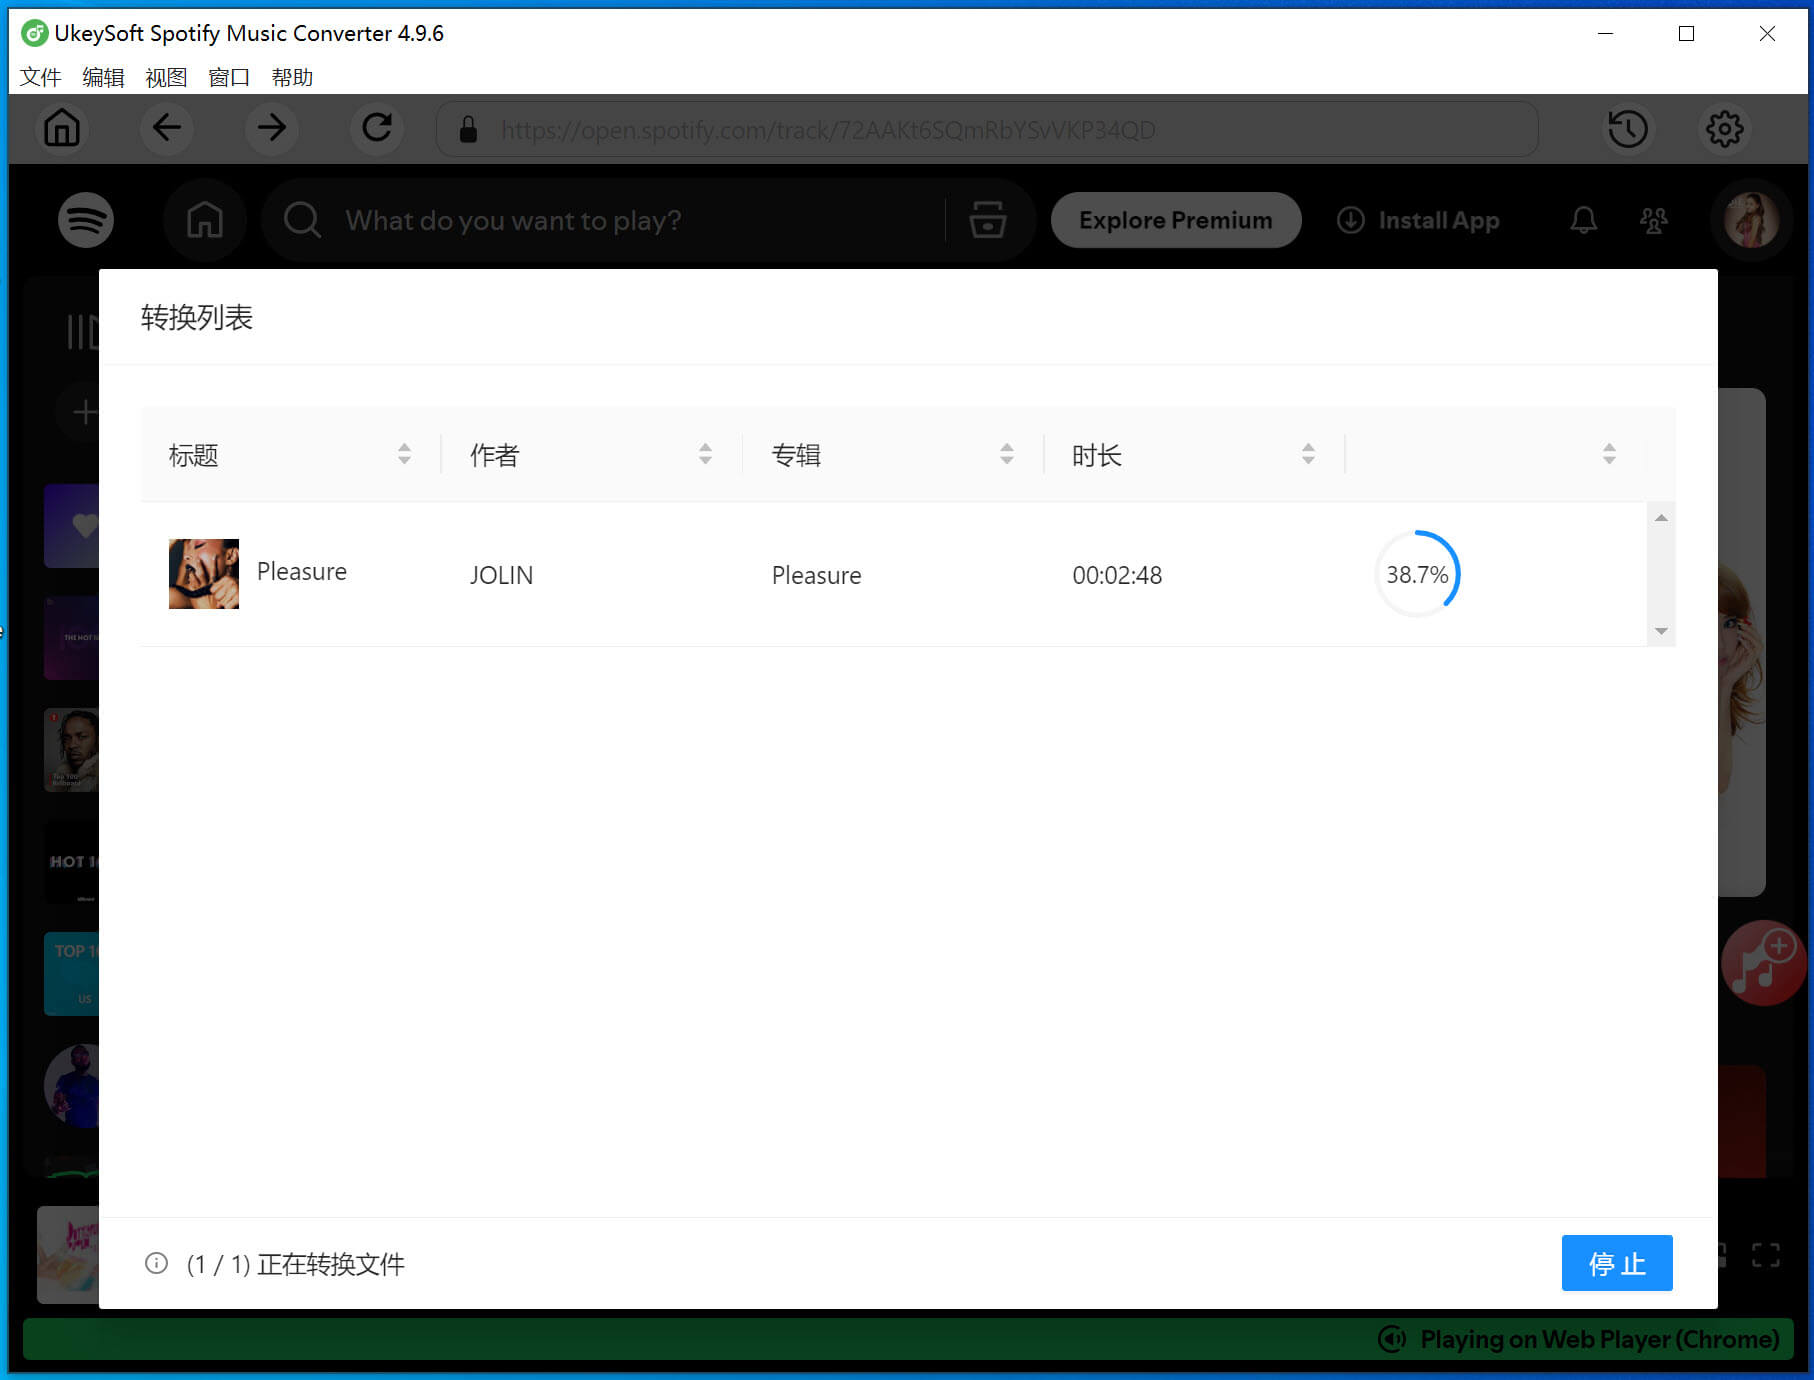Viewport: 1814px width, 1380px height.
Task: Click the fullscreen icon in player bar
Action: (1766, 1255)
